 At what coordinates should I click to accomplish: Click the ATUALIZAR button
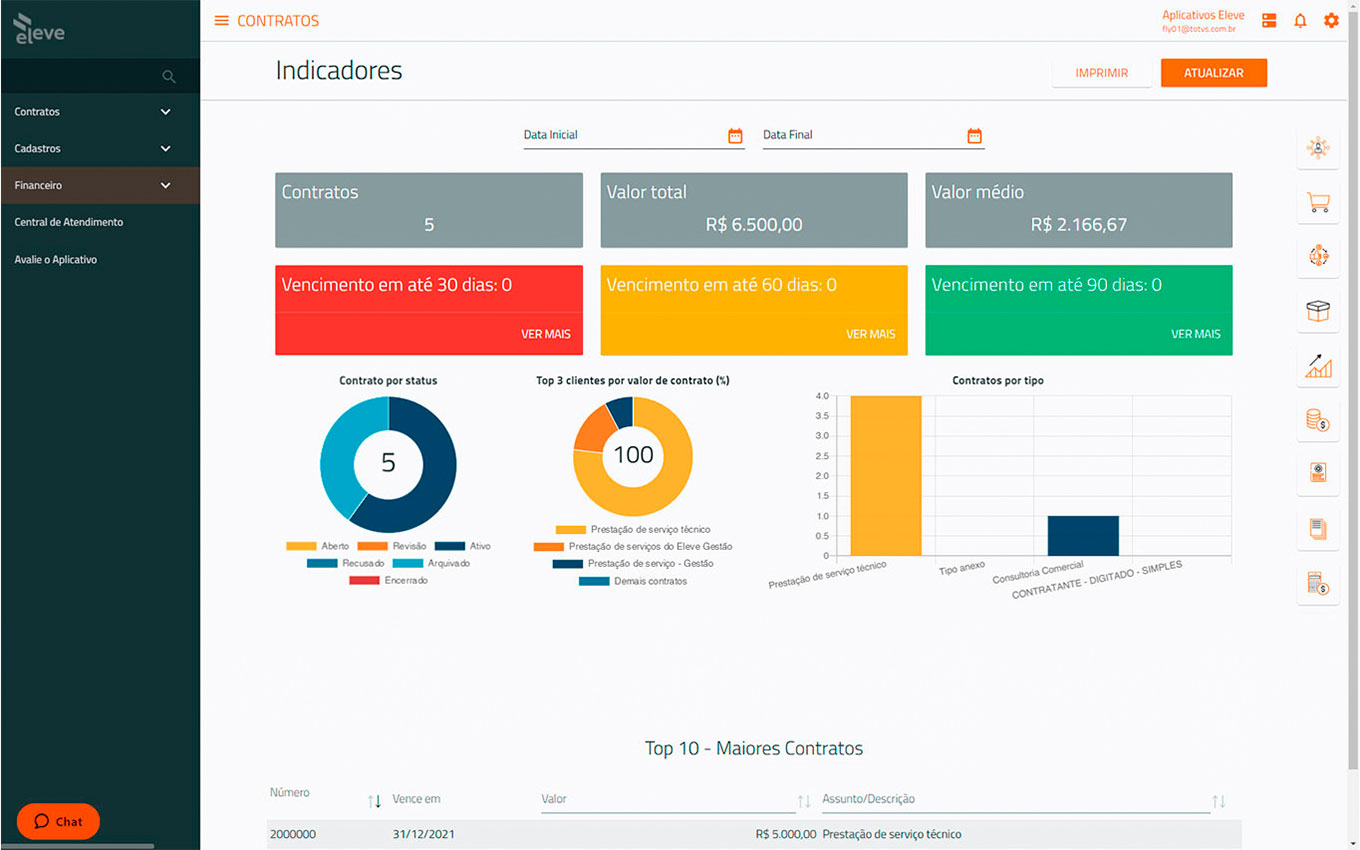[x=1213, y=73]
